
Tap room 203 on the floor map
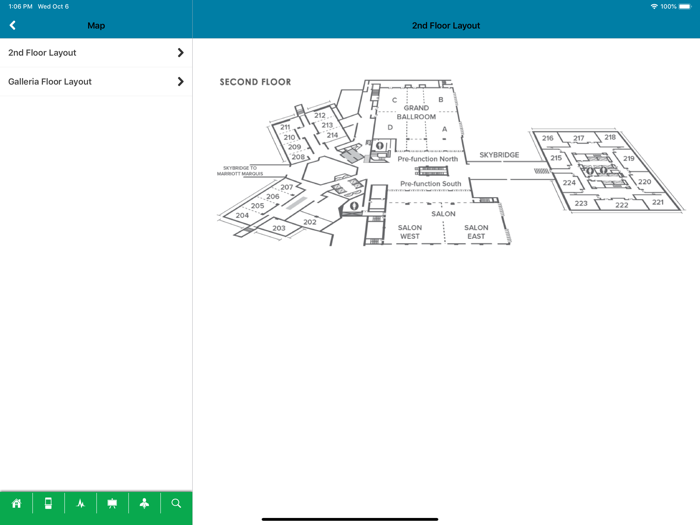click(x=279, y=228)
